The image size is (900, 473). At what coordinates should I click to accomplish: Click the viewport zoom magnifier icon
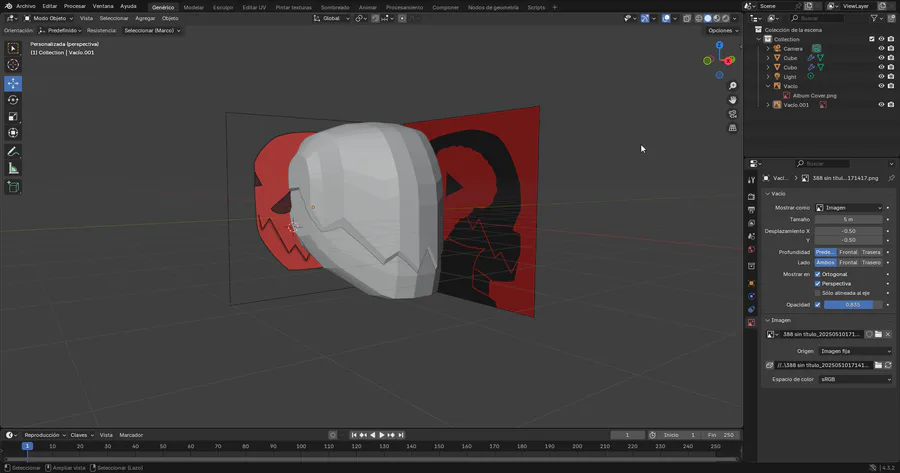point(732,86)
